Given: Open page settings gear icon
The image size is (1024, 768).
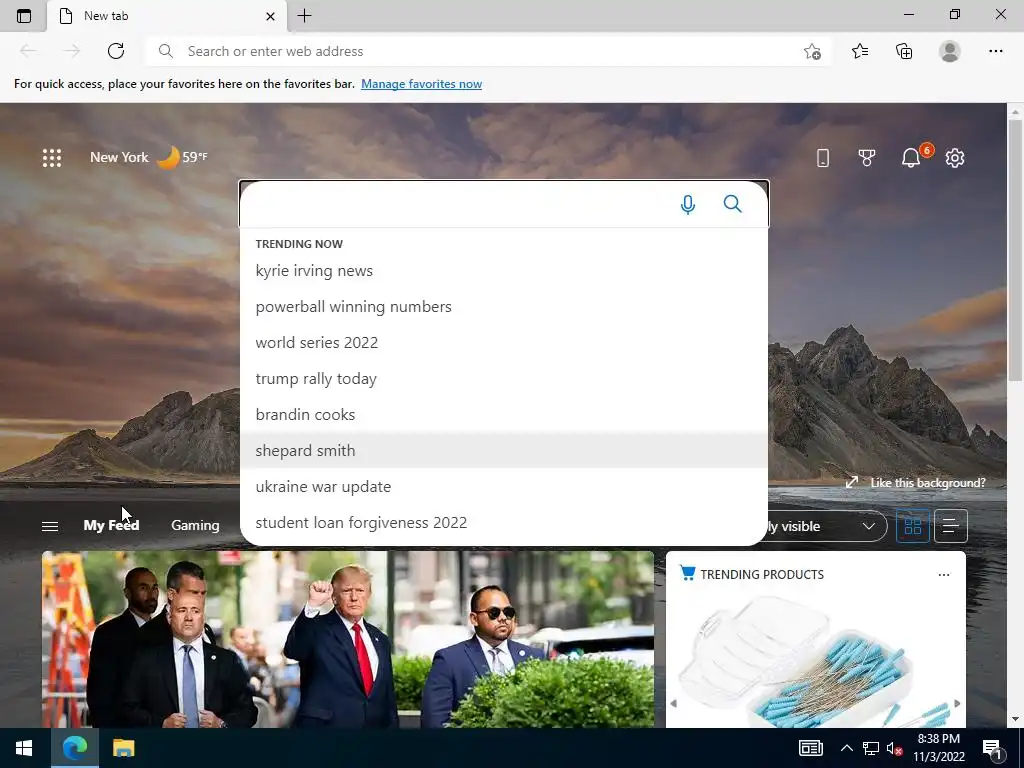Looking at the screenshot, I should tap(955, 157).
